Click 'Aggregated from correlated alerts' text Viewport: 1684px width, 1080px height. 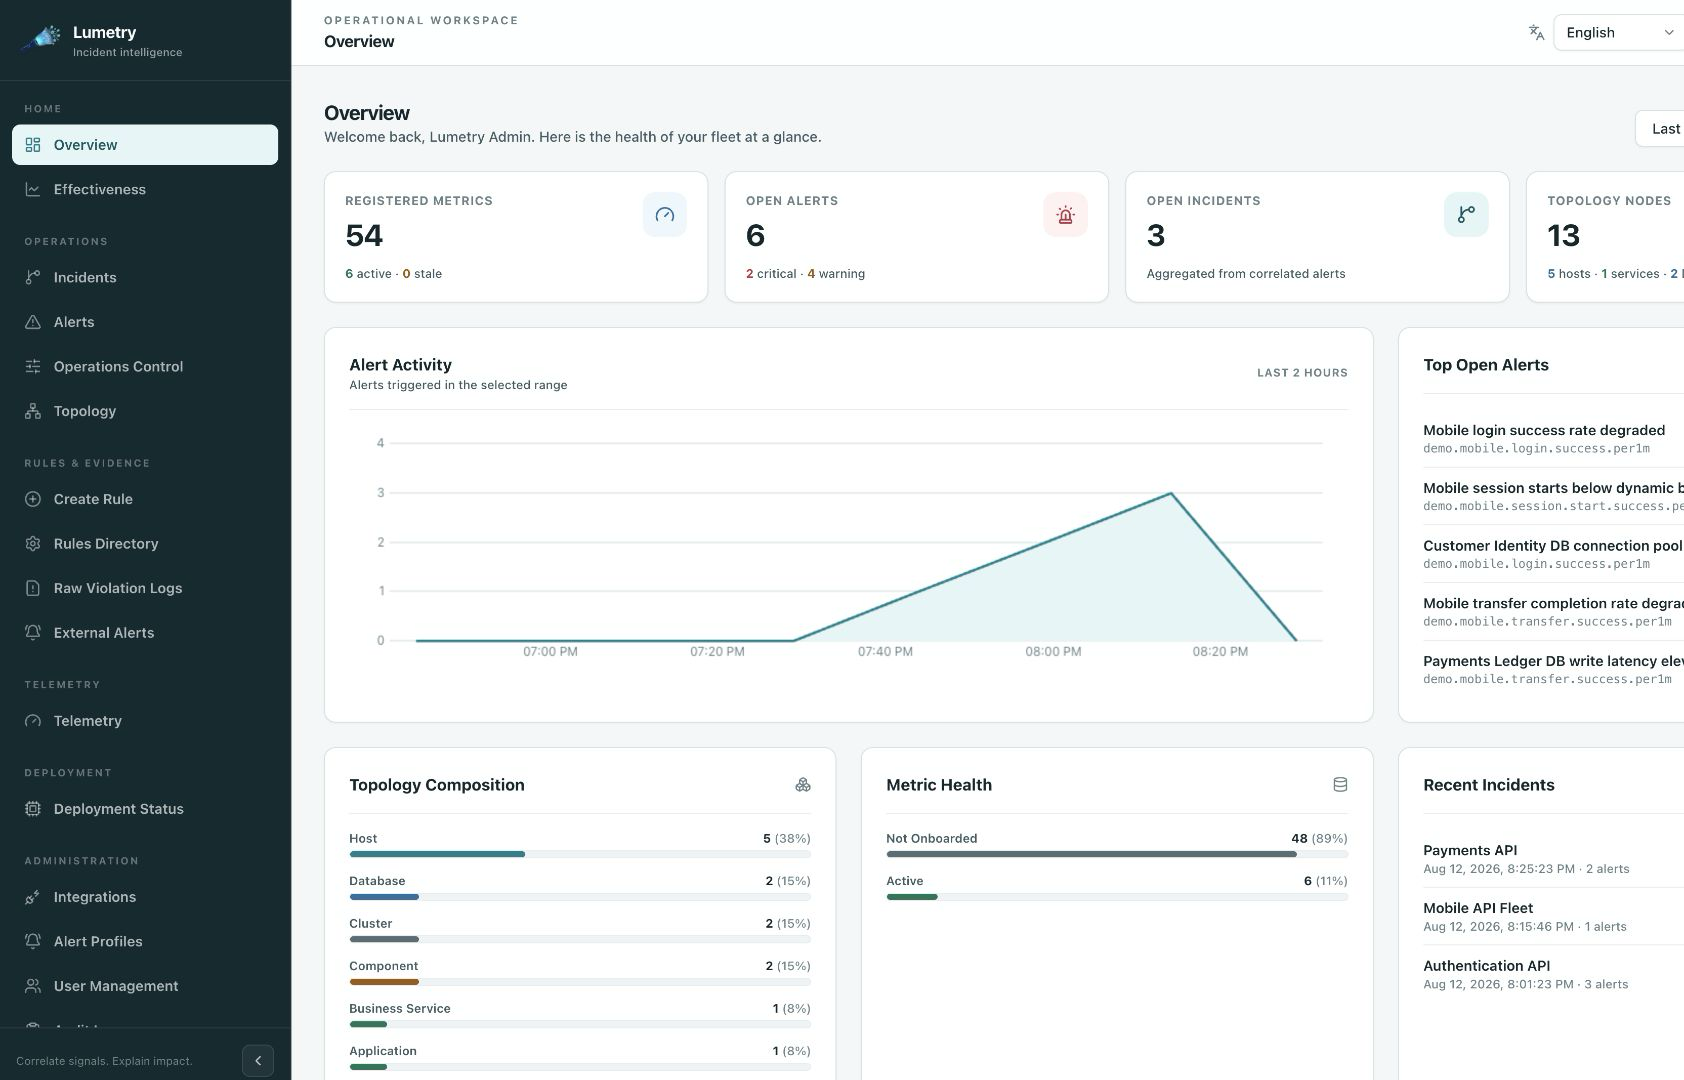tap(1246, 273)
